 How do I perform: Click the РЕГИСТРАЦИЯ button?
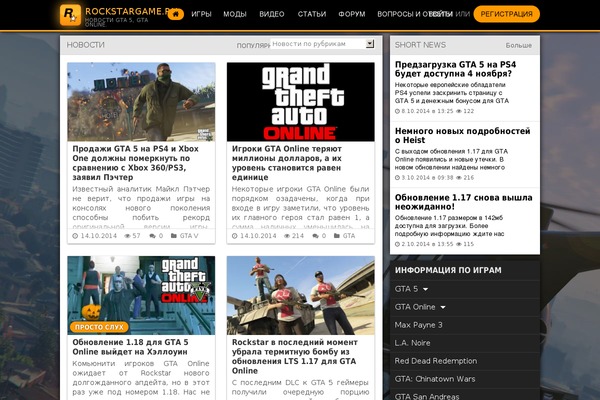507,14
